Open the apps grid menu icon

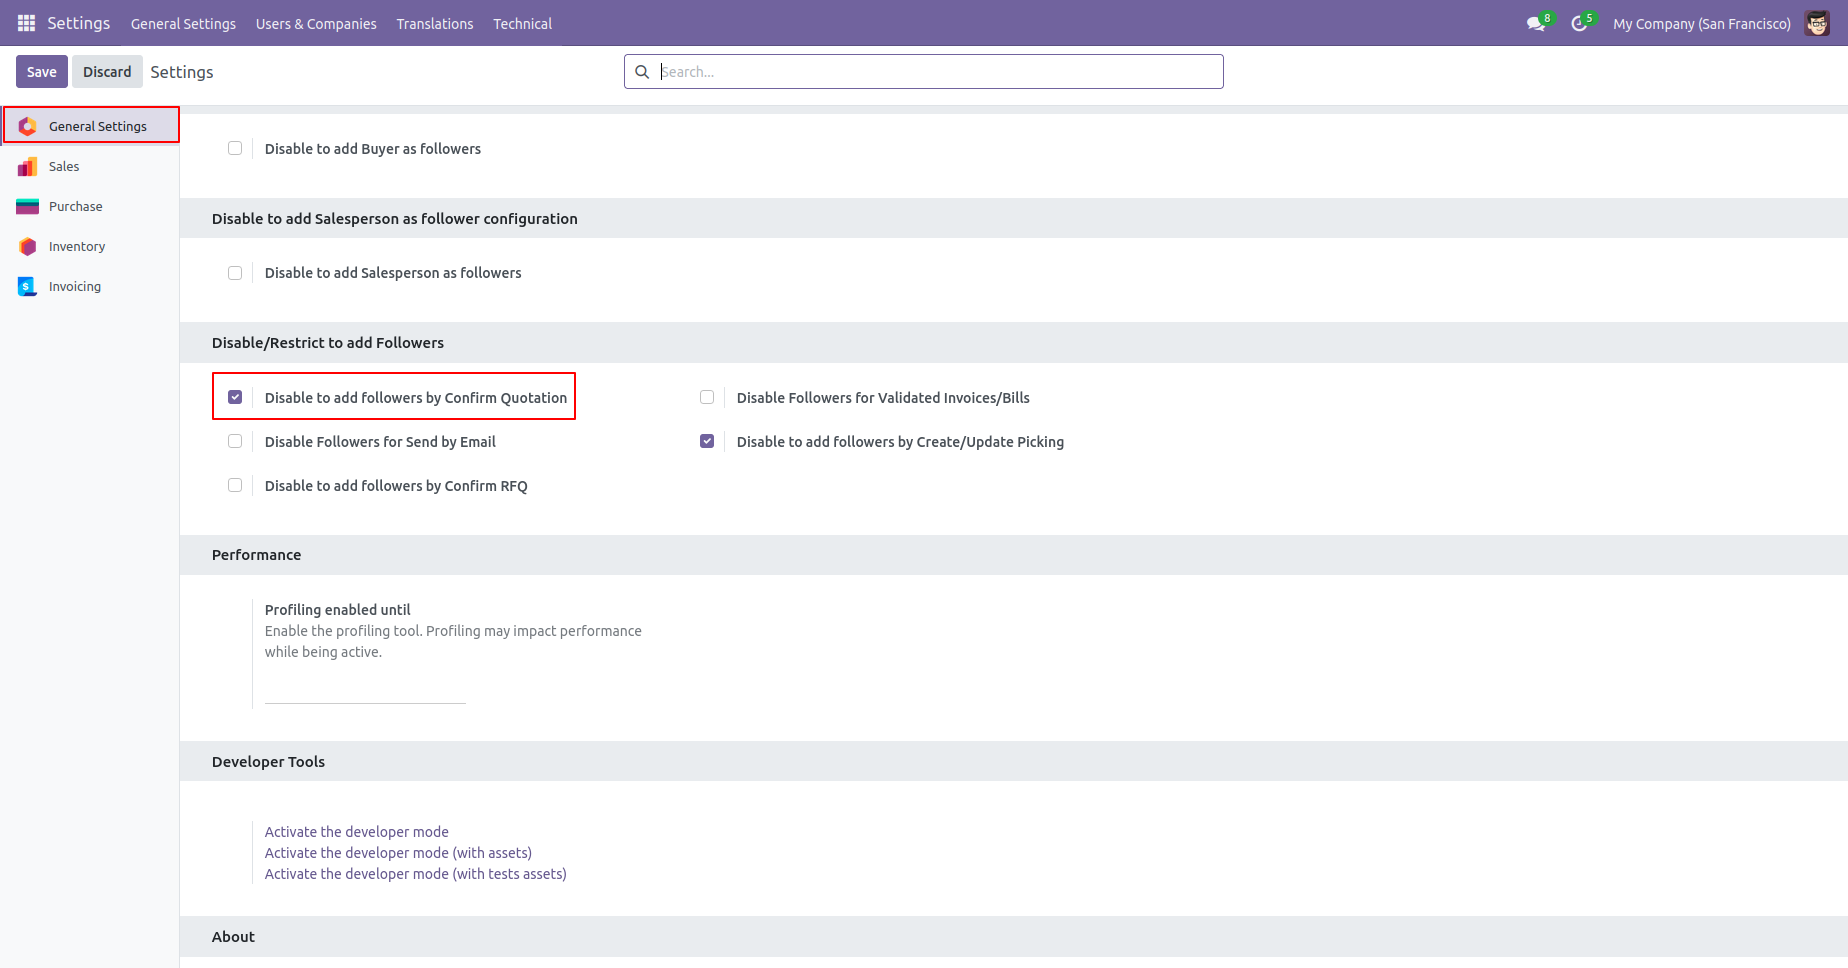26,23
